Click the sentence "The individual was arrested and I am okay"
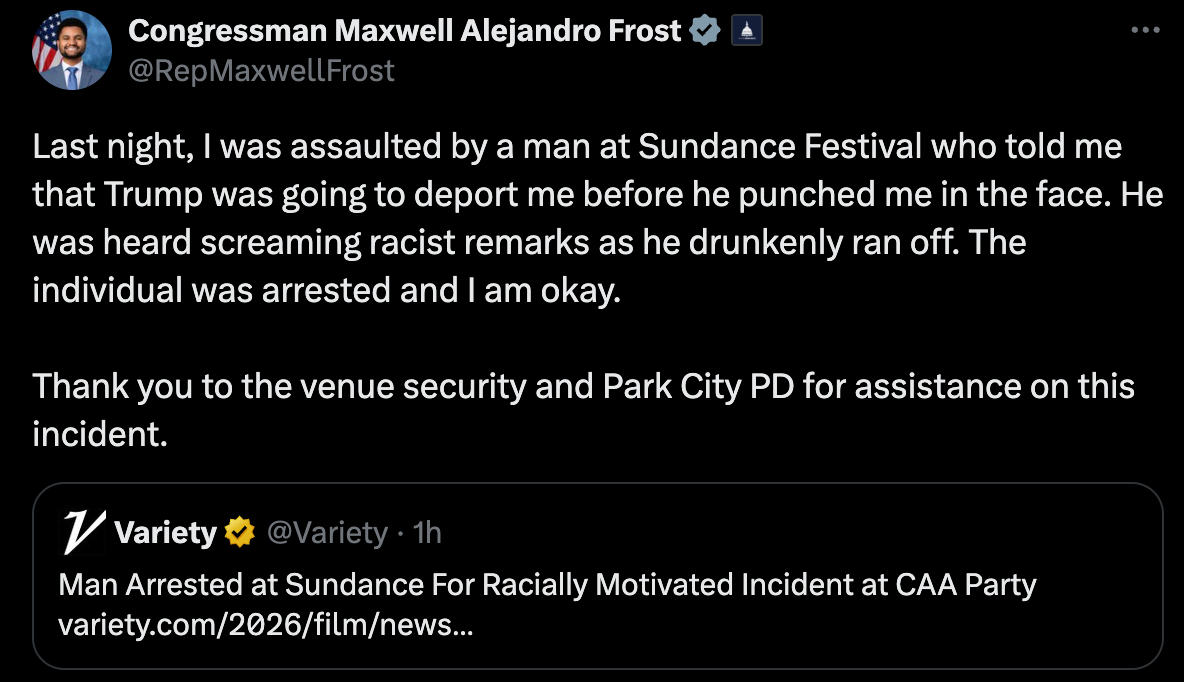Screen dimensions: 1184x682 point(322,290)
